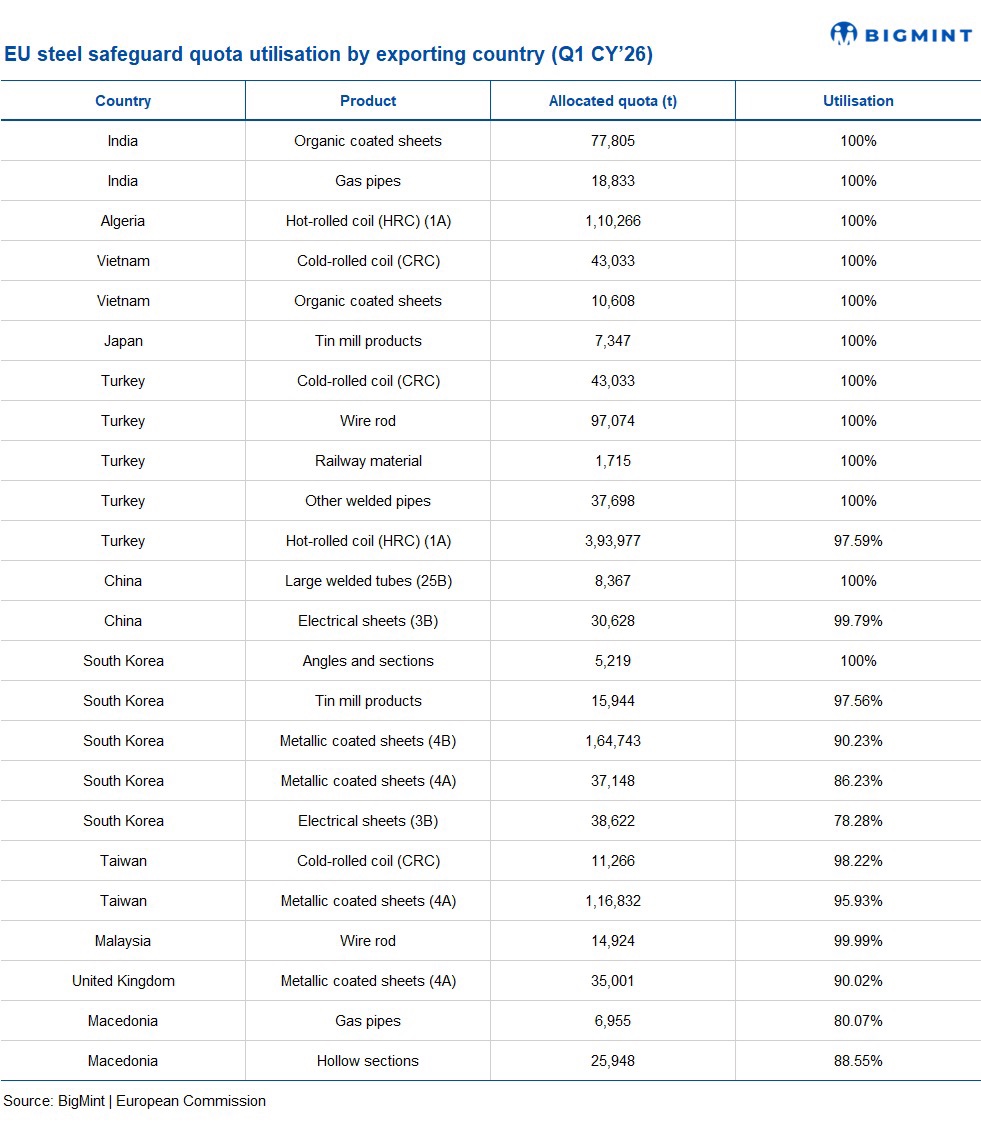Screen dimensions: 981x1121
Task: Click the Utilisation column header
Action: pos(858,101)
